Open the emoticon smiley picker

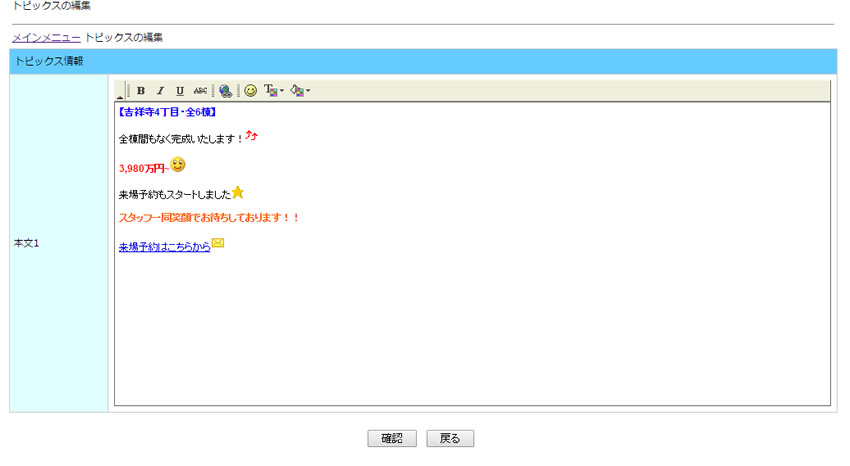(250, 90)
